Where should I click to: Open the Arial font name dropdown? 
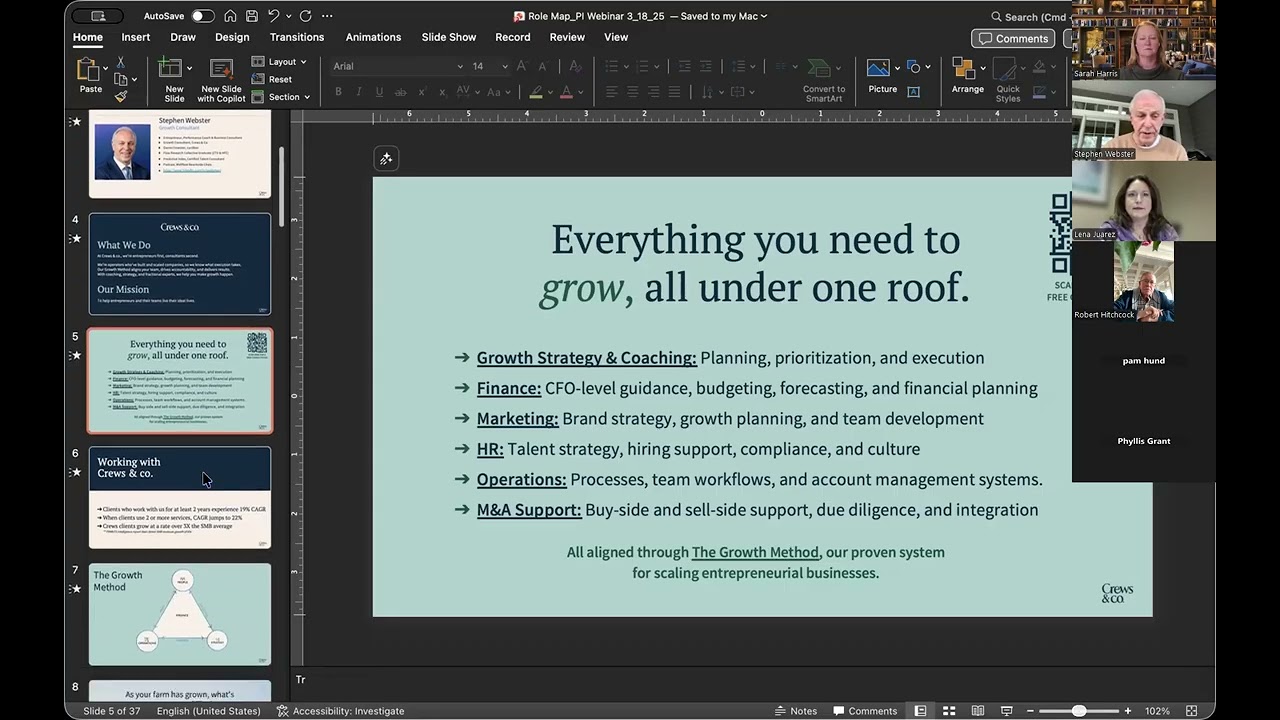398,66
